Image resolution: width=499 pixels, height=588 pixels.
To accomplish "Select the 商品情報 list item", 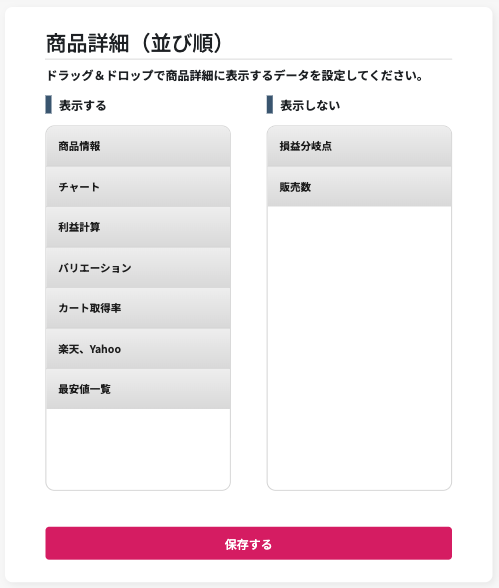I will pyautogui.click(x=138, y=146).
